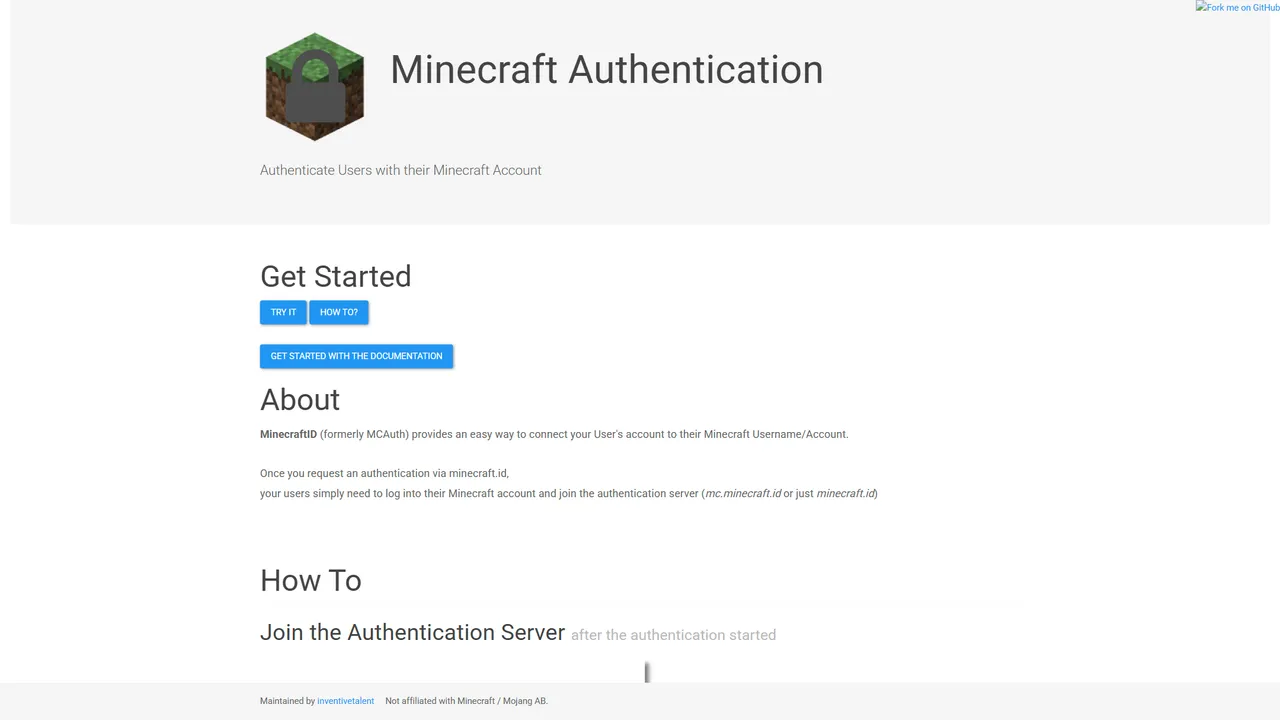Follow the inventivetalent maintainer link
This screenshot has width=1280, height=720.
coord(345,701)
